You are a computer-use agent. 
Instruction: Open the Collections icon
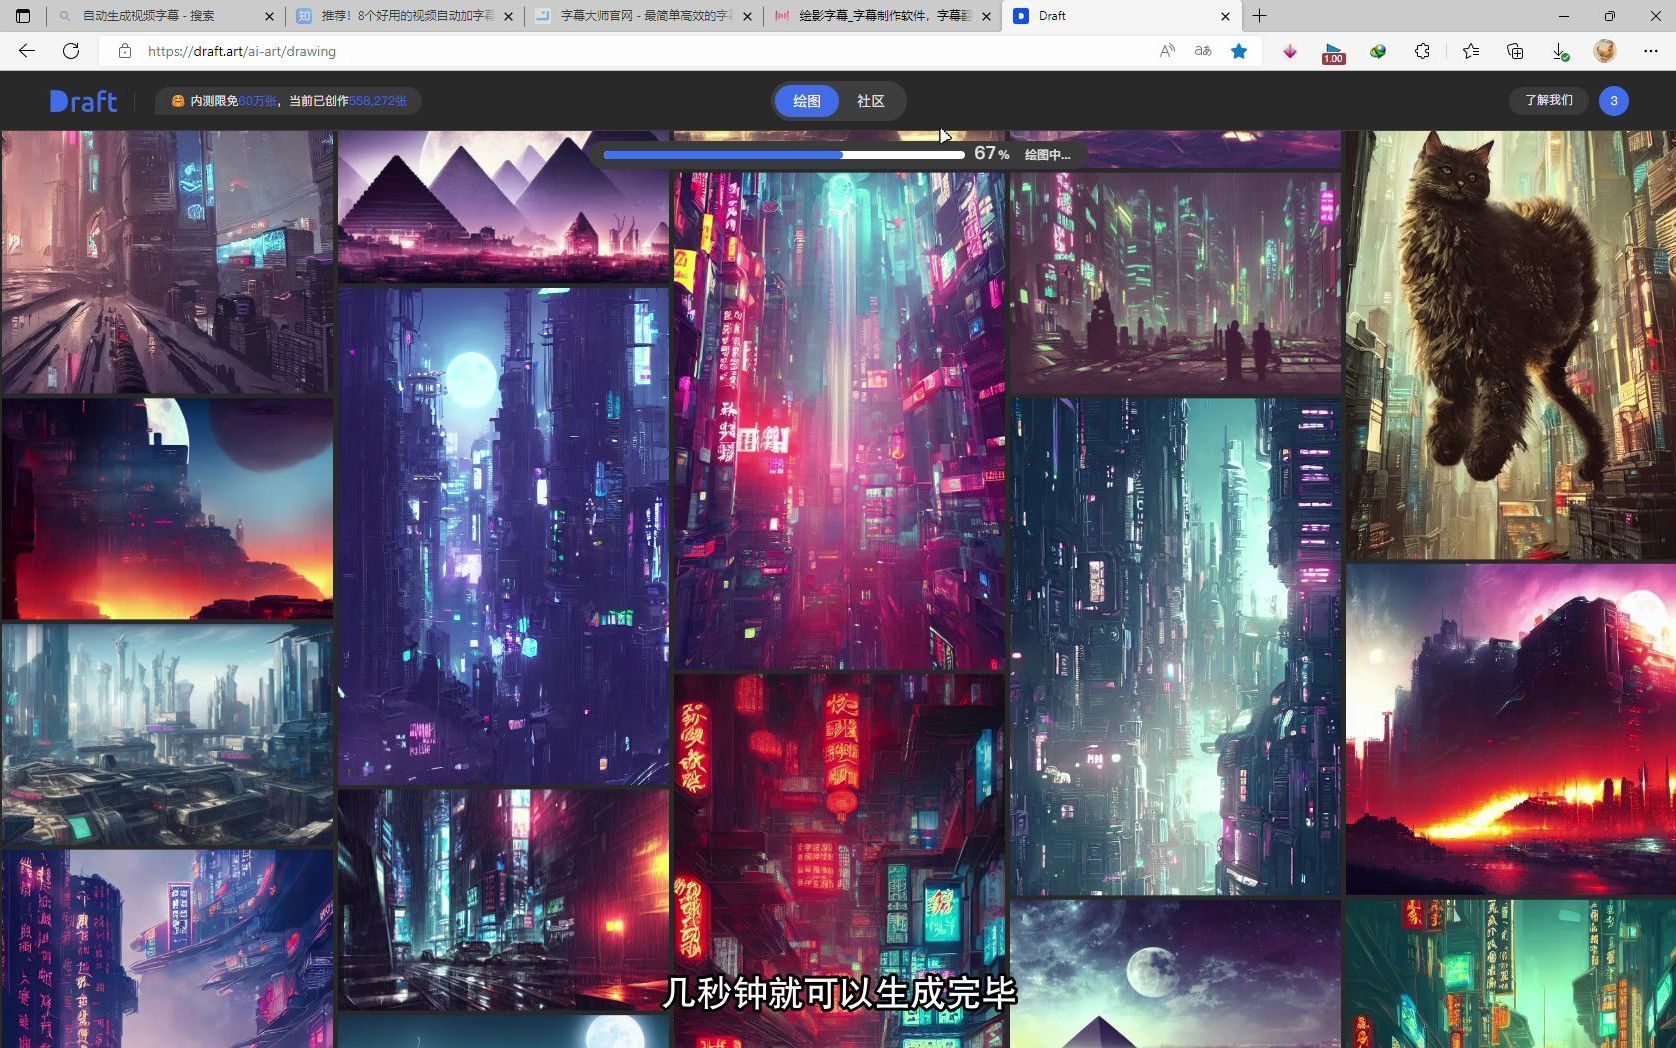1515,51
